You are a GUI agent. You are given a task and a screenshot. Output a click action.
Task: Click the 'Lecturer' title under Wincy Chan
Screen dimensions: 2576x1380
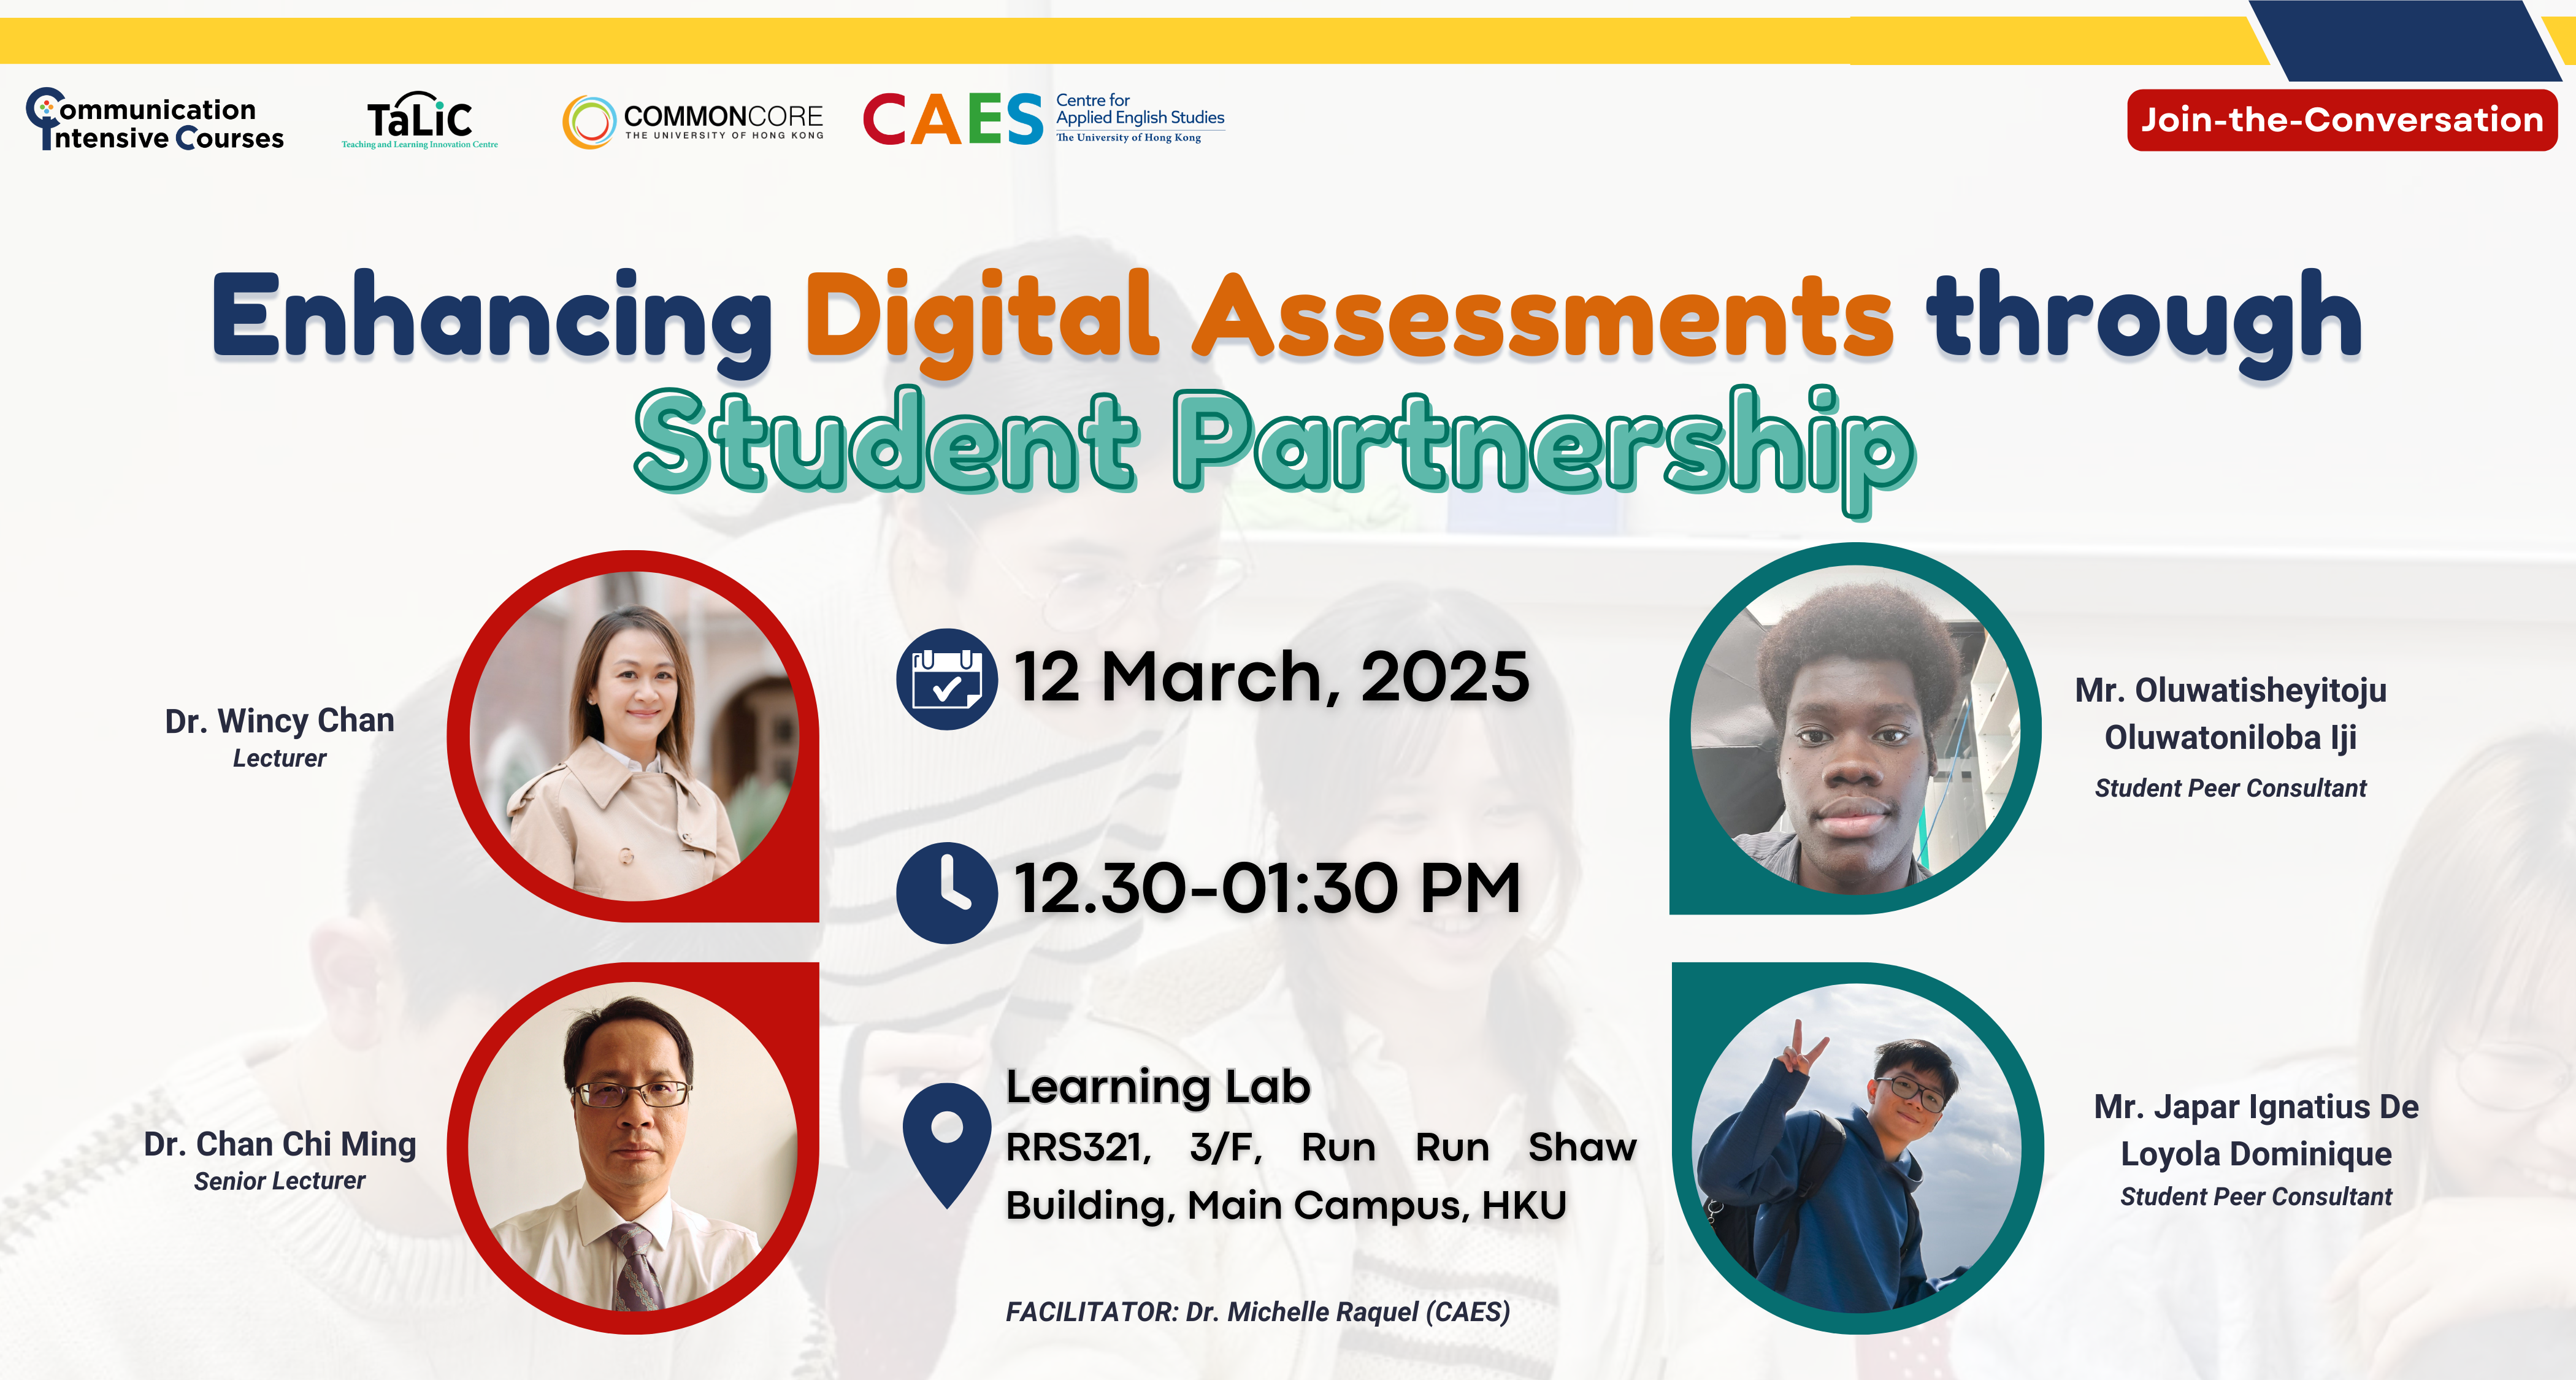pyautogui.click(x=280, y=759)
